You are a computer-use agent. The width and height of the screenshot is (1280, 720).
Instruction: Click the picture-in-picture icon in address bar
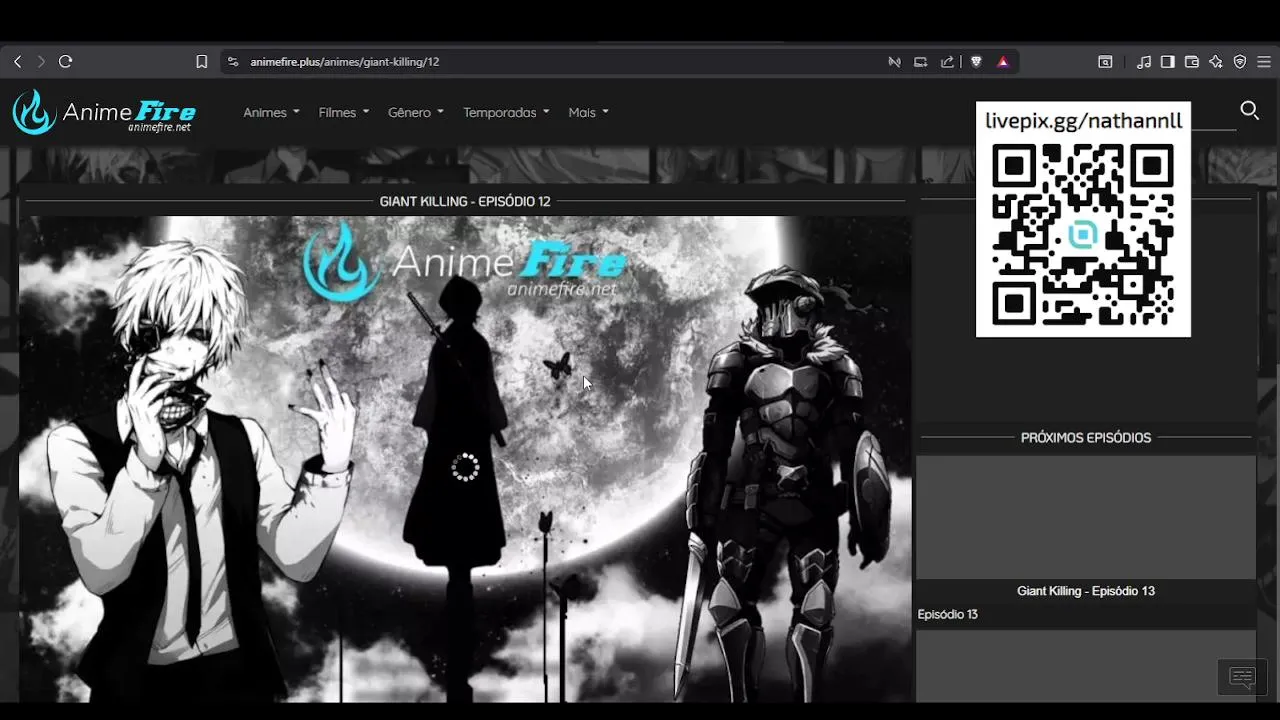coord(921,61)
